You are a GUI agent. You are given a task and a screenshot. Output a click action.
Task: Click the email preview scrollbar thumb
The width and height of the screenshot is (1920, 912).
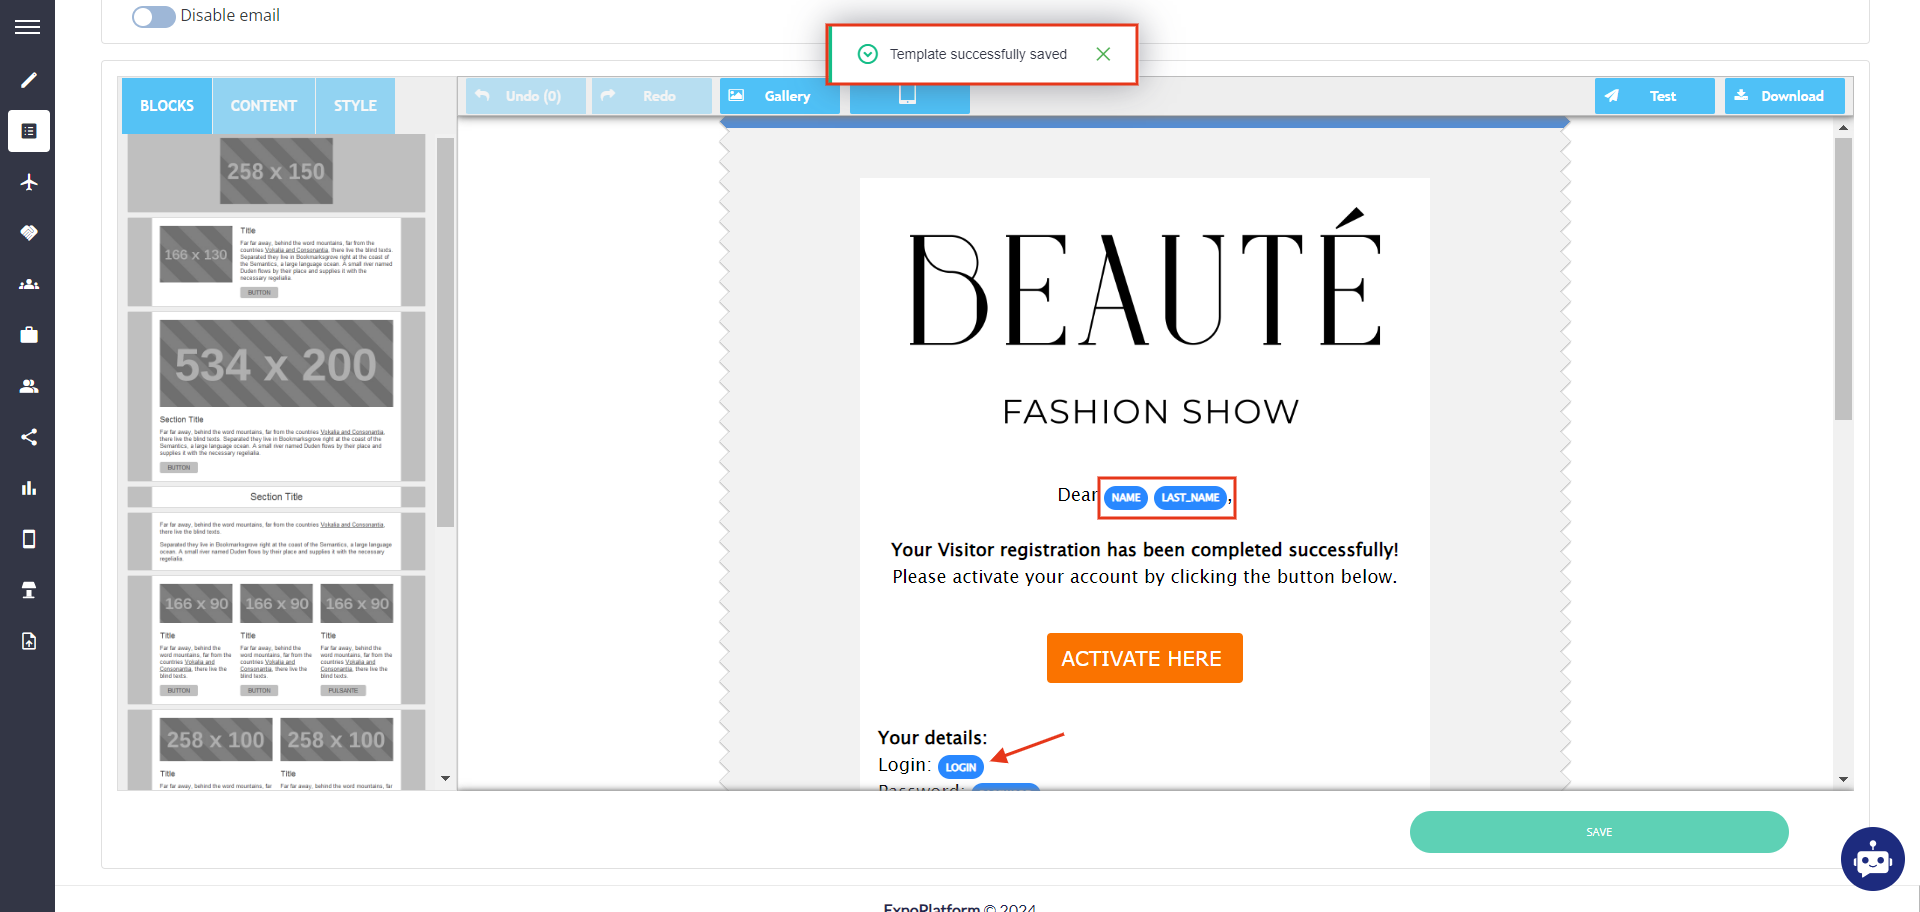coord(1843,279)
